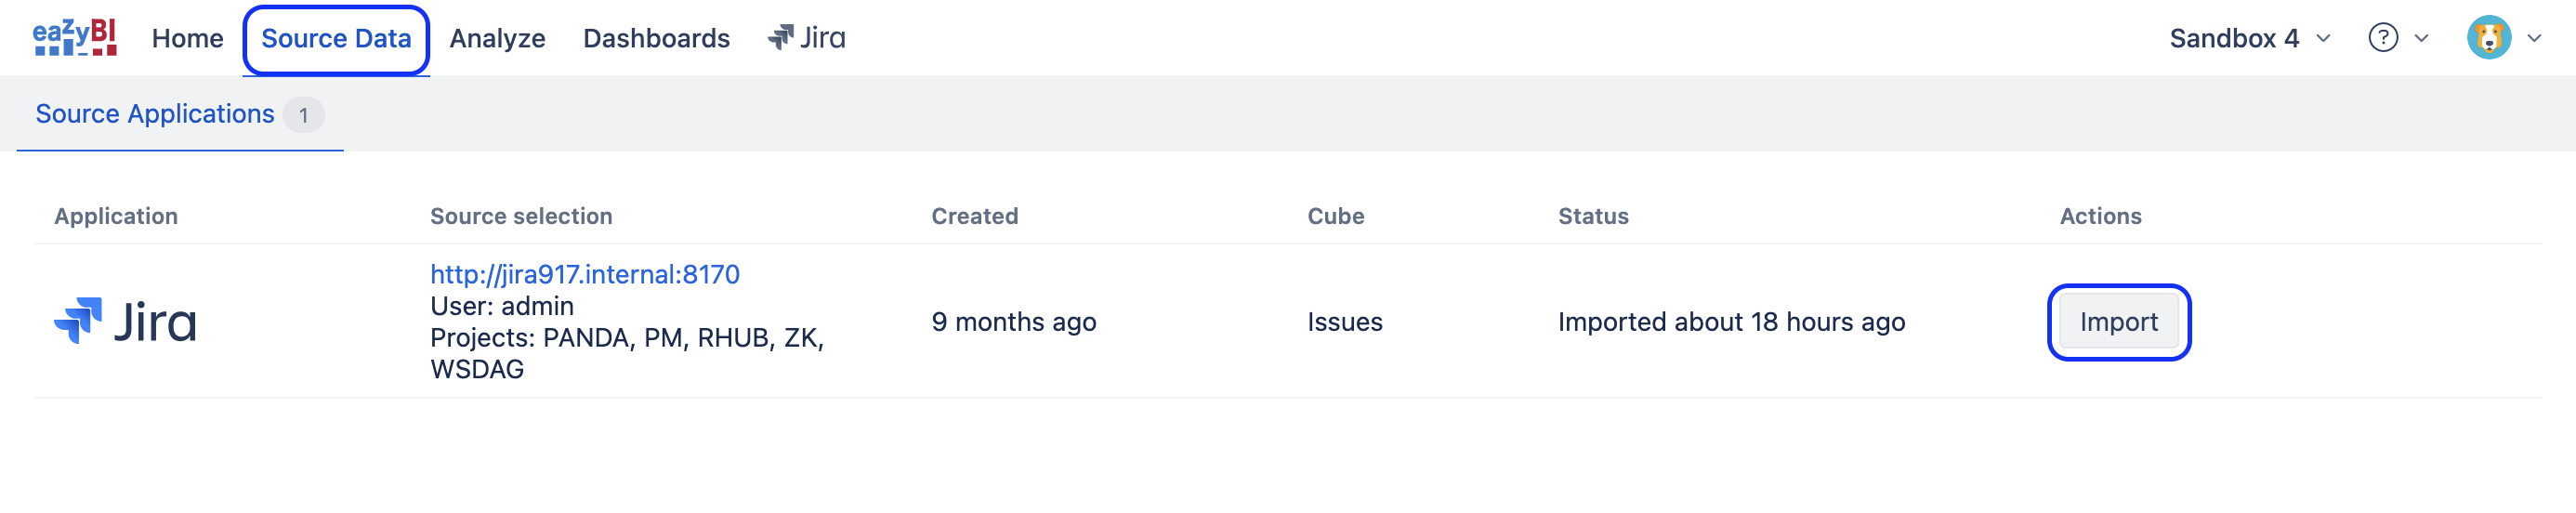The image size is (2576, 513).
Task: Go to the Home menu item
Action: point(187,38)
